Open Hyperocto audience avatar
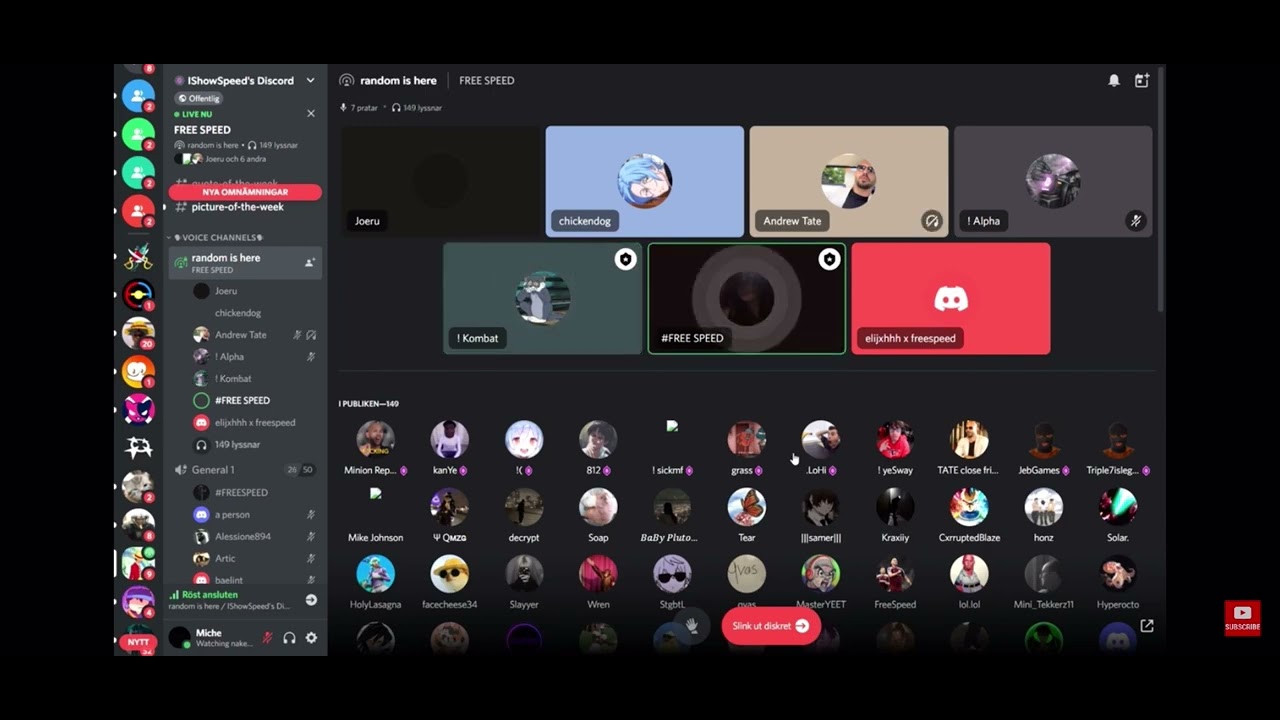The width and height of the screenshot is (1280, 720). [1117, 574]
